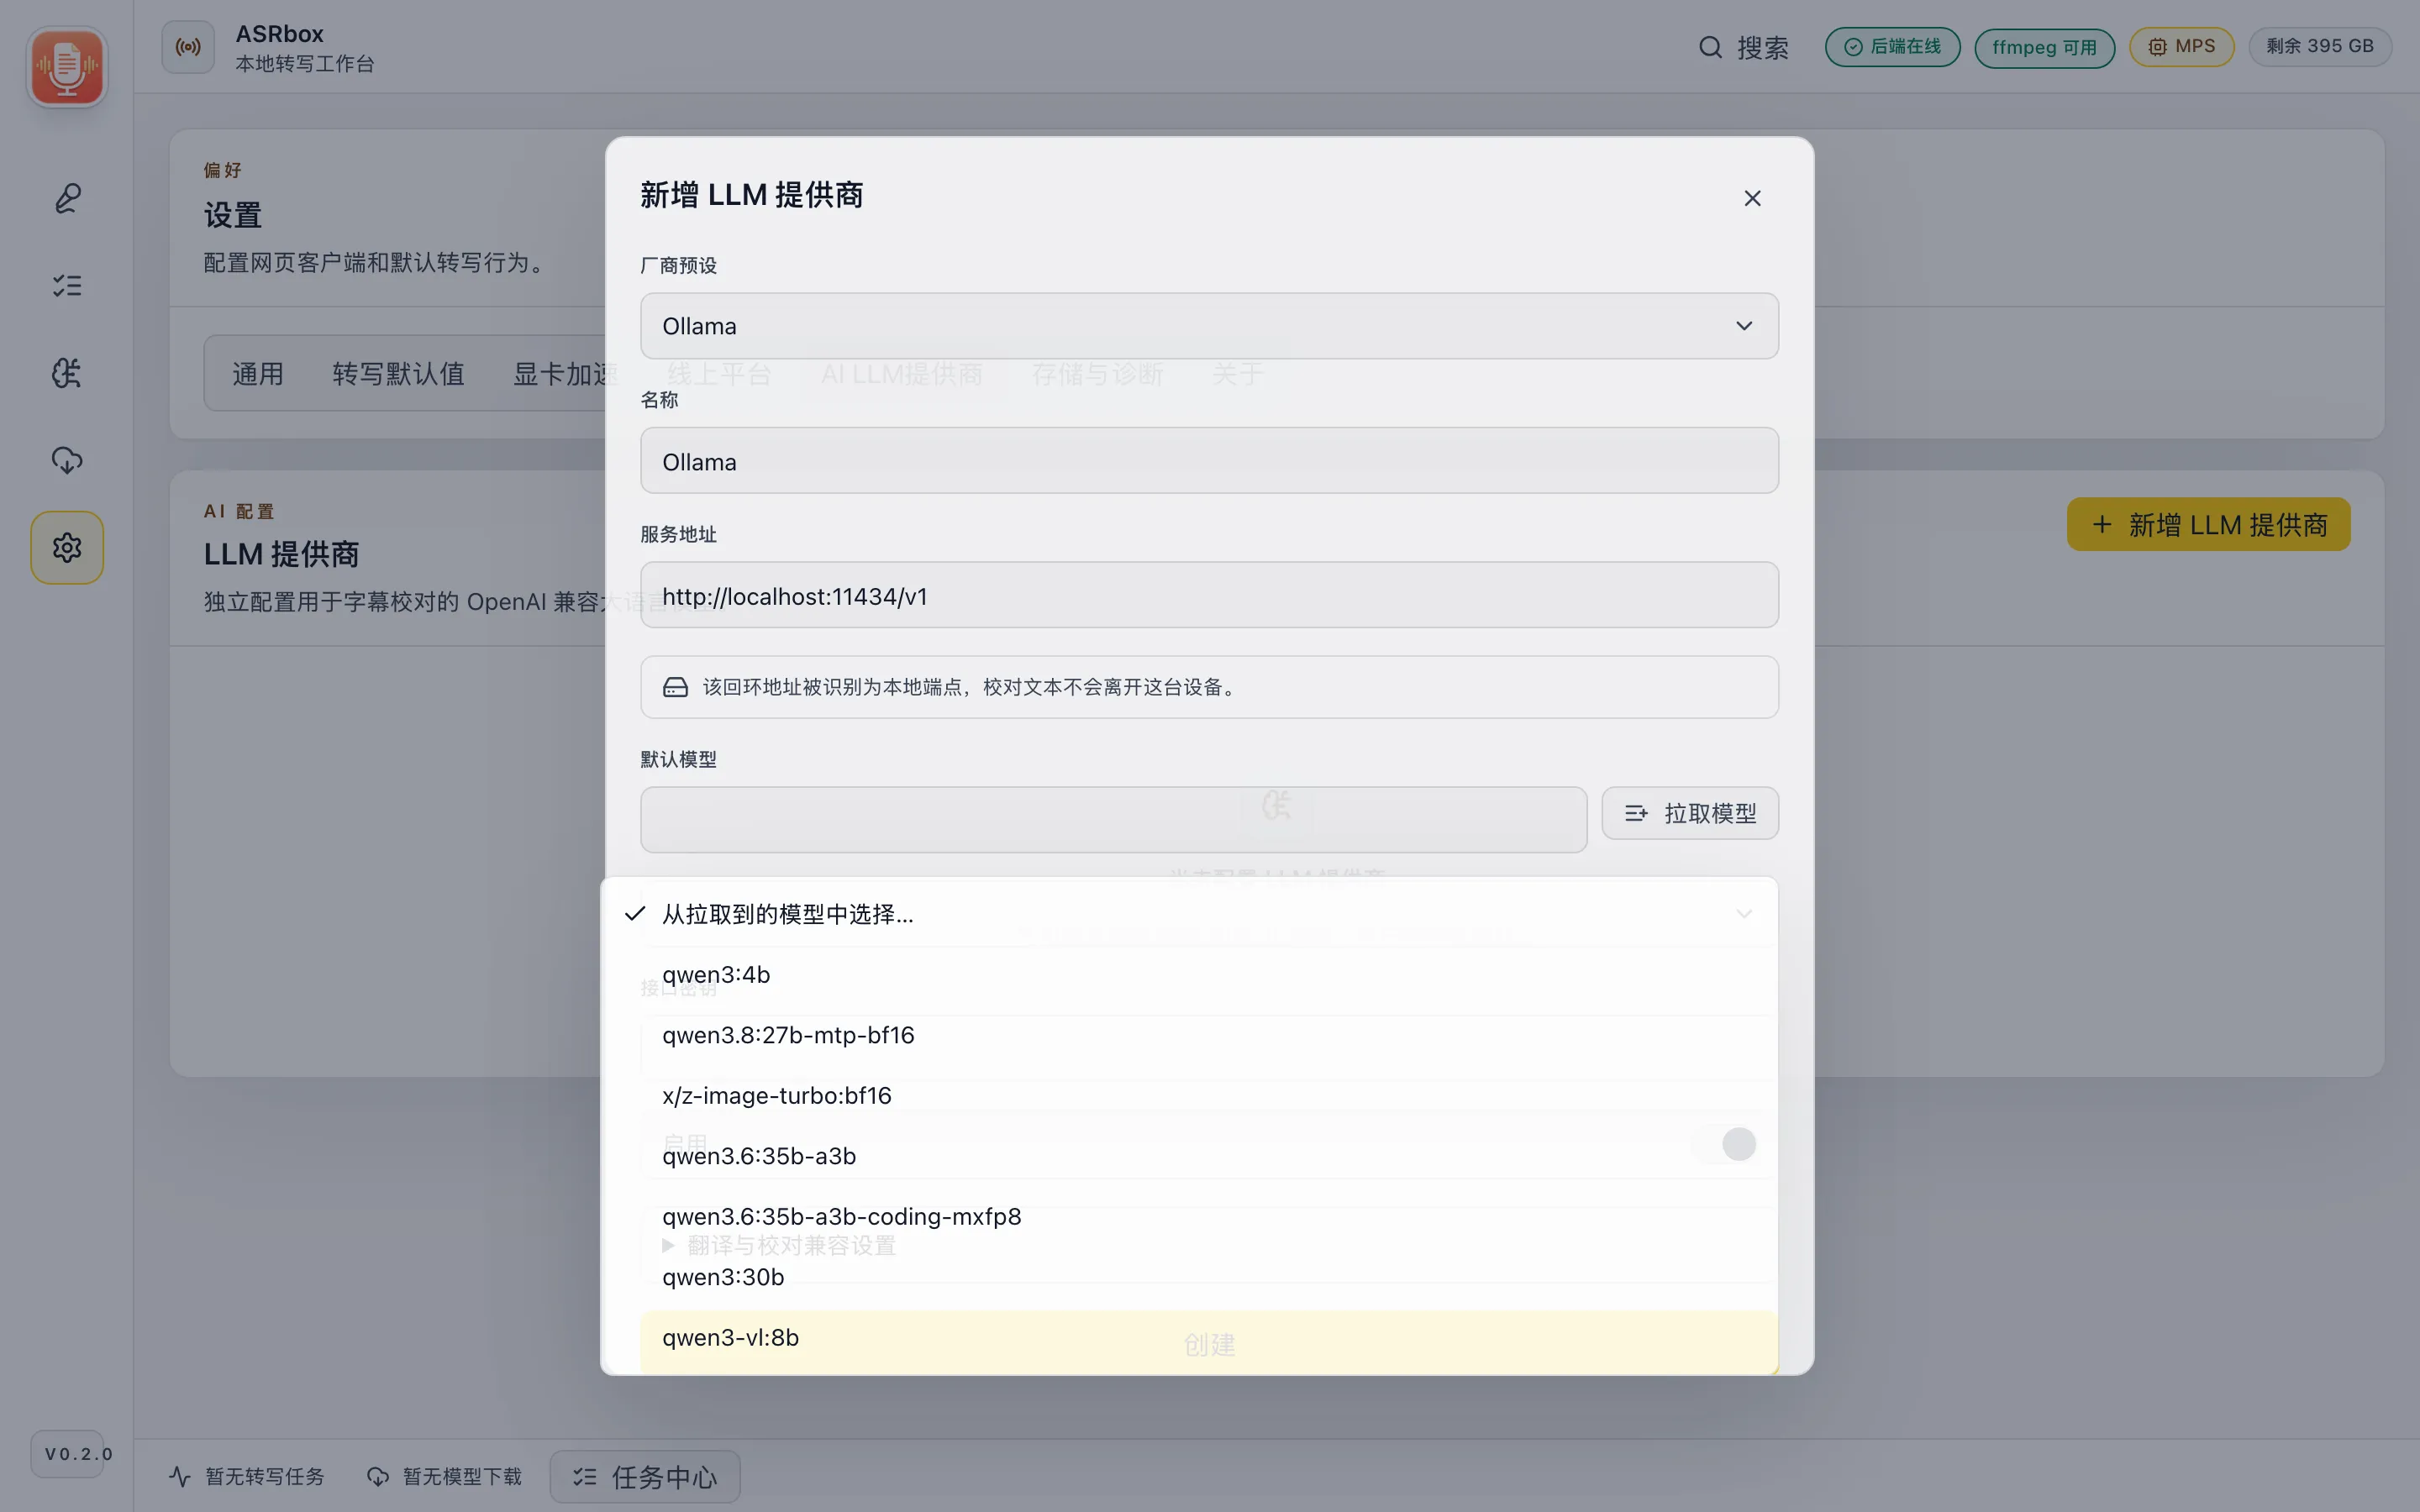Image resolution: width=2420 pixels, height=1512 pixels.
Task: Select model qwen3:4b from list
Action: point(1190,974)
